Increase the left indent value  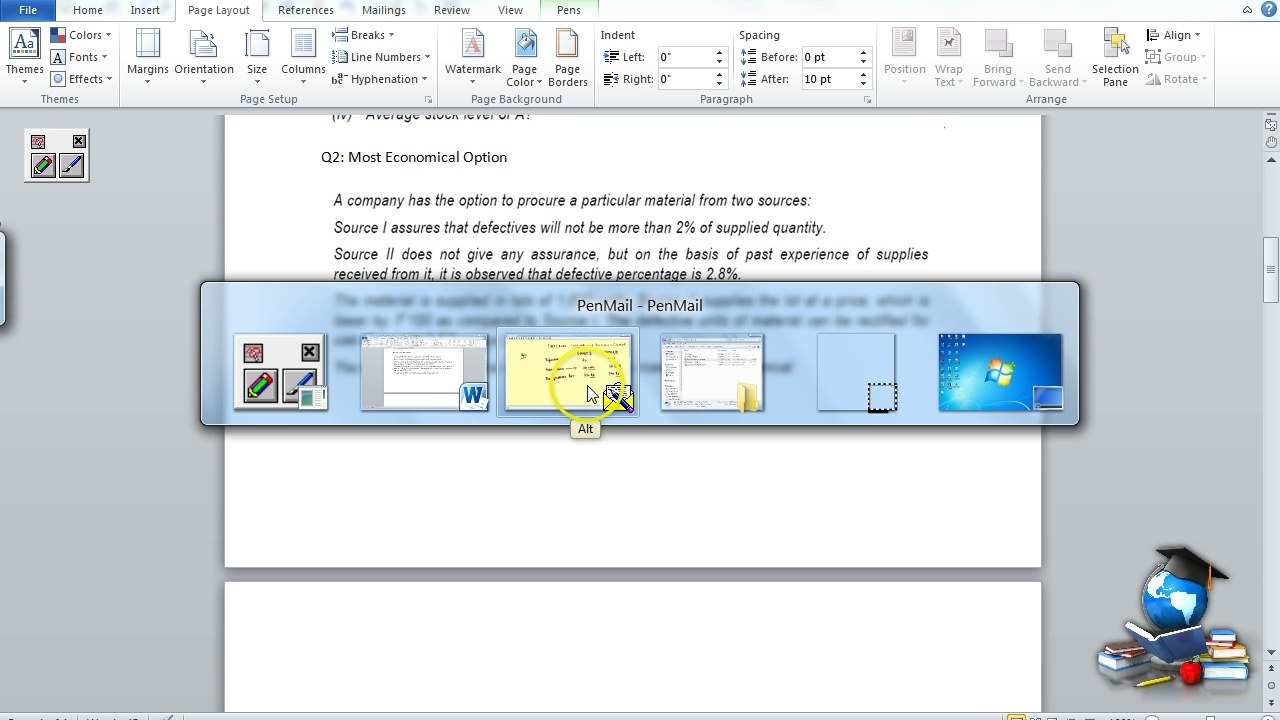click(719, 52)
